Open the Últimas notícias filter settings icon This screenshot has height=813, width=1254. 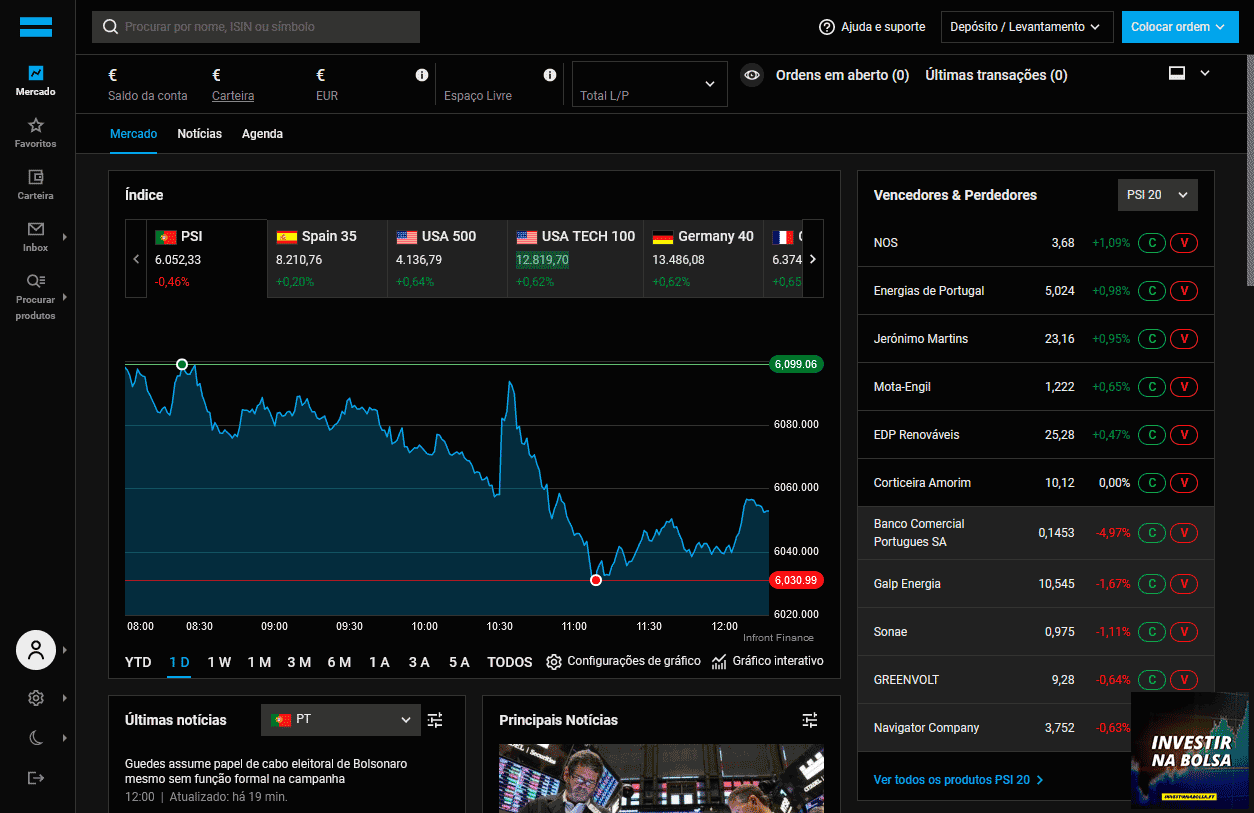point(435,720)
